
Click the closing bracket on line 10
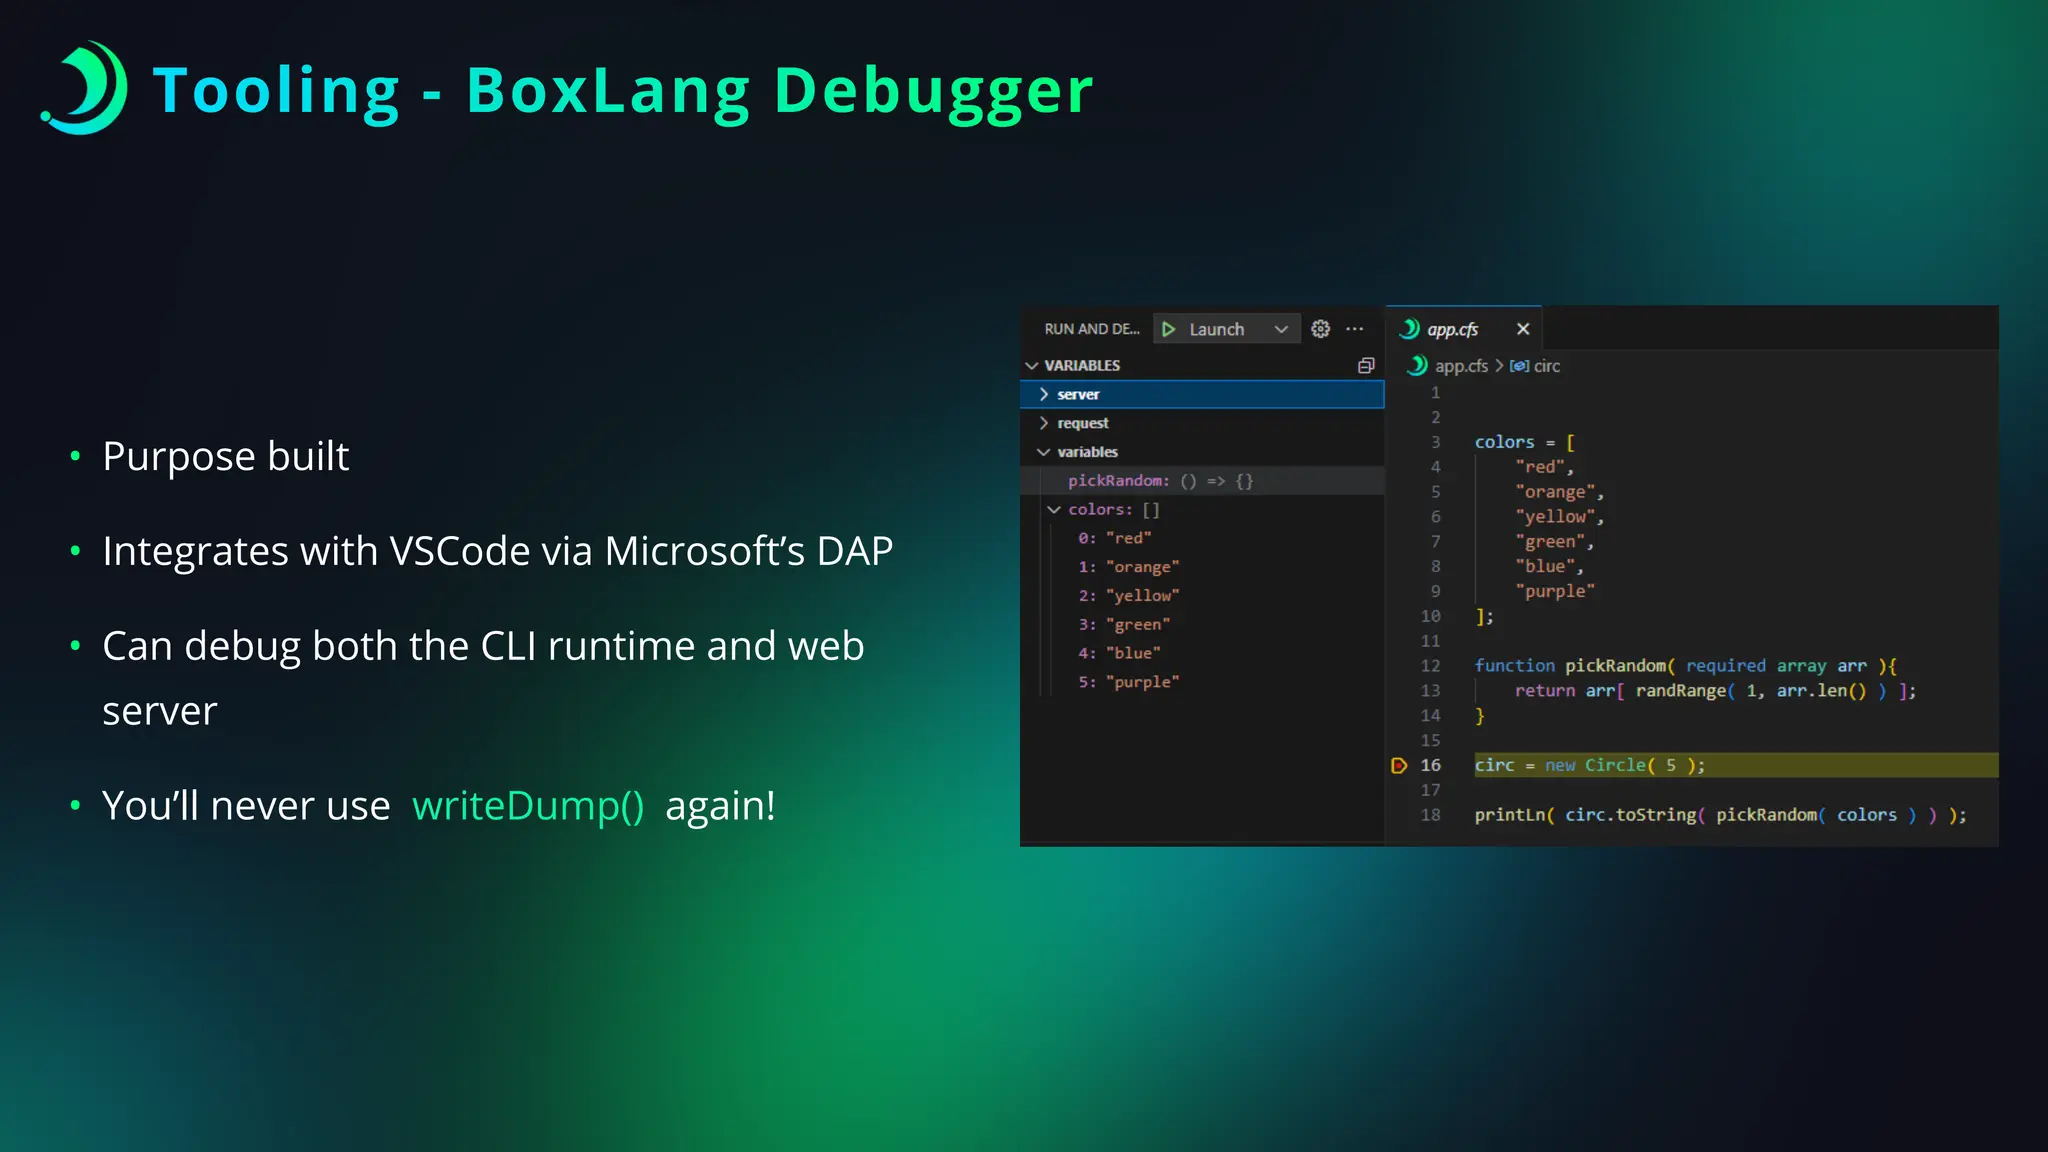point(1484,616)
